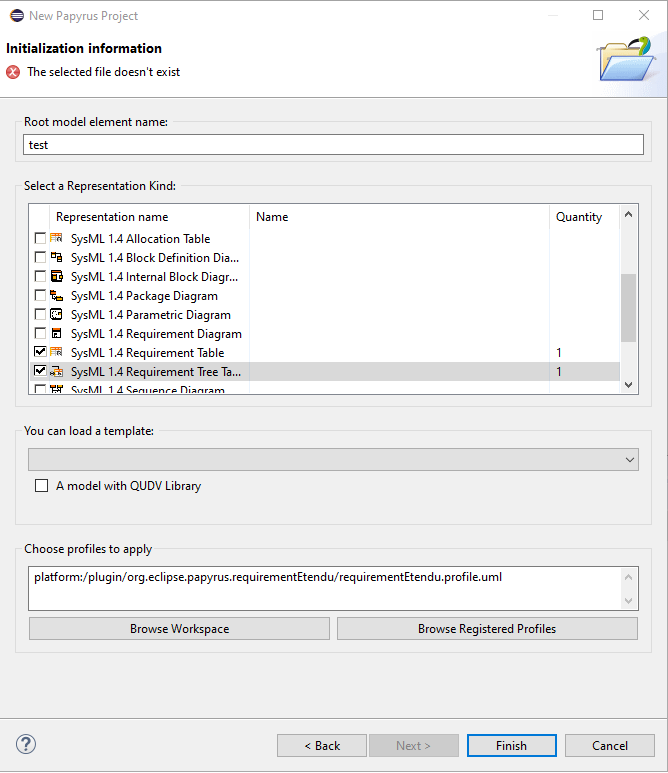Close the New Papyrus Project dialog
This screenshot has height=773, width=668.
644,15
